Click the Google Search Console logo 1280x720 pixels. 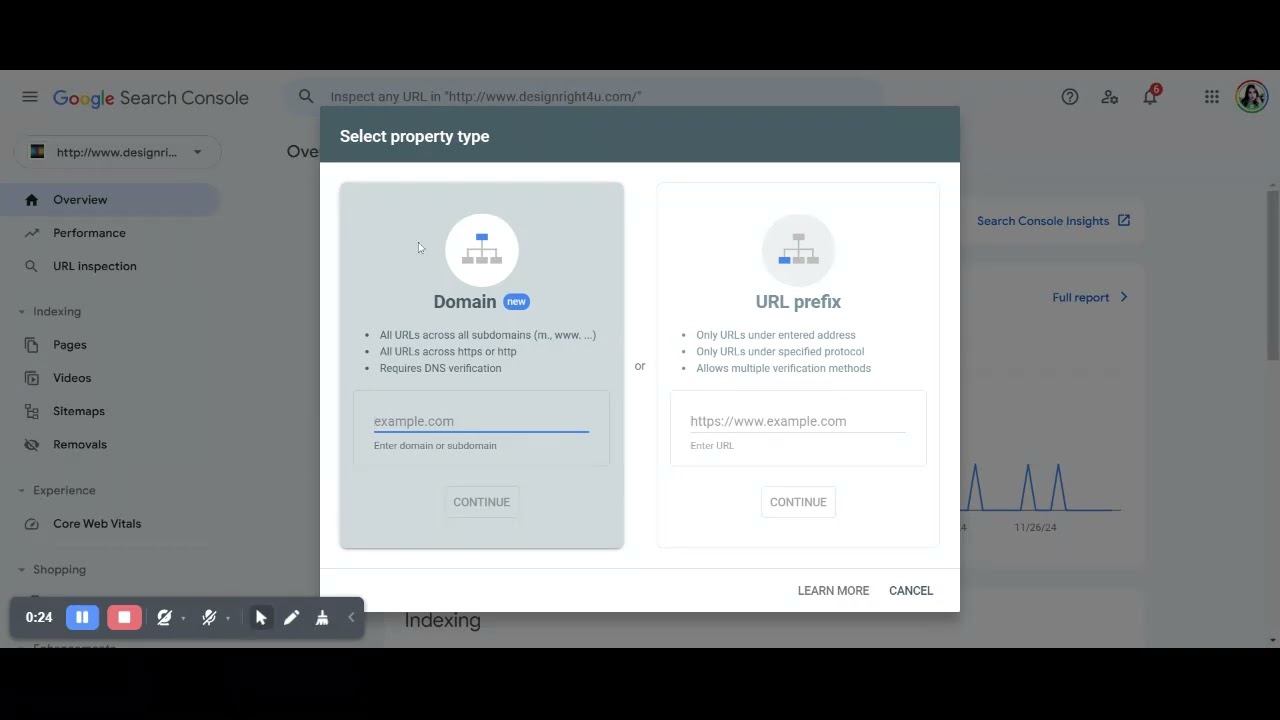(151, 98)
